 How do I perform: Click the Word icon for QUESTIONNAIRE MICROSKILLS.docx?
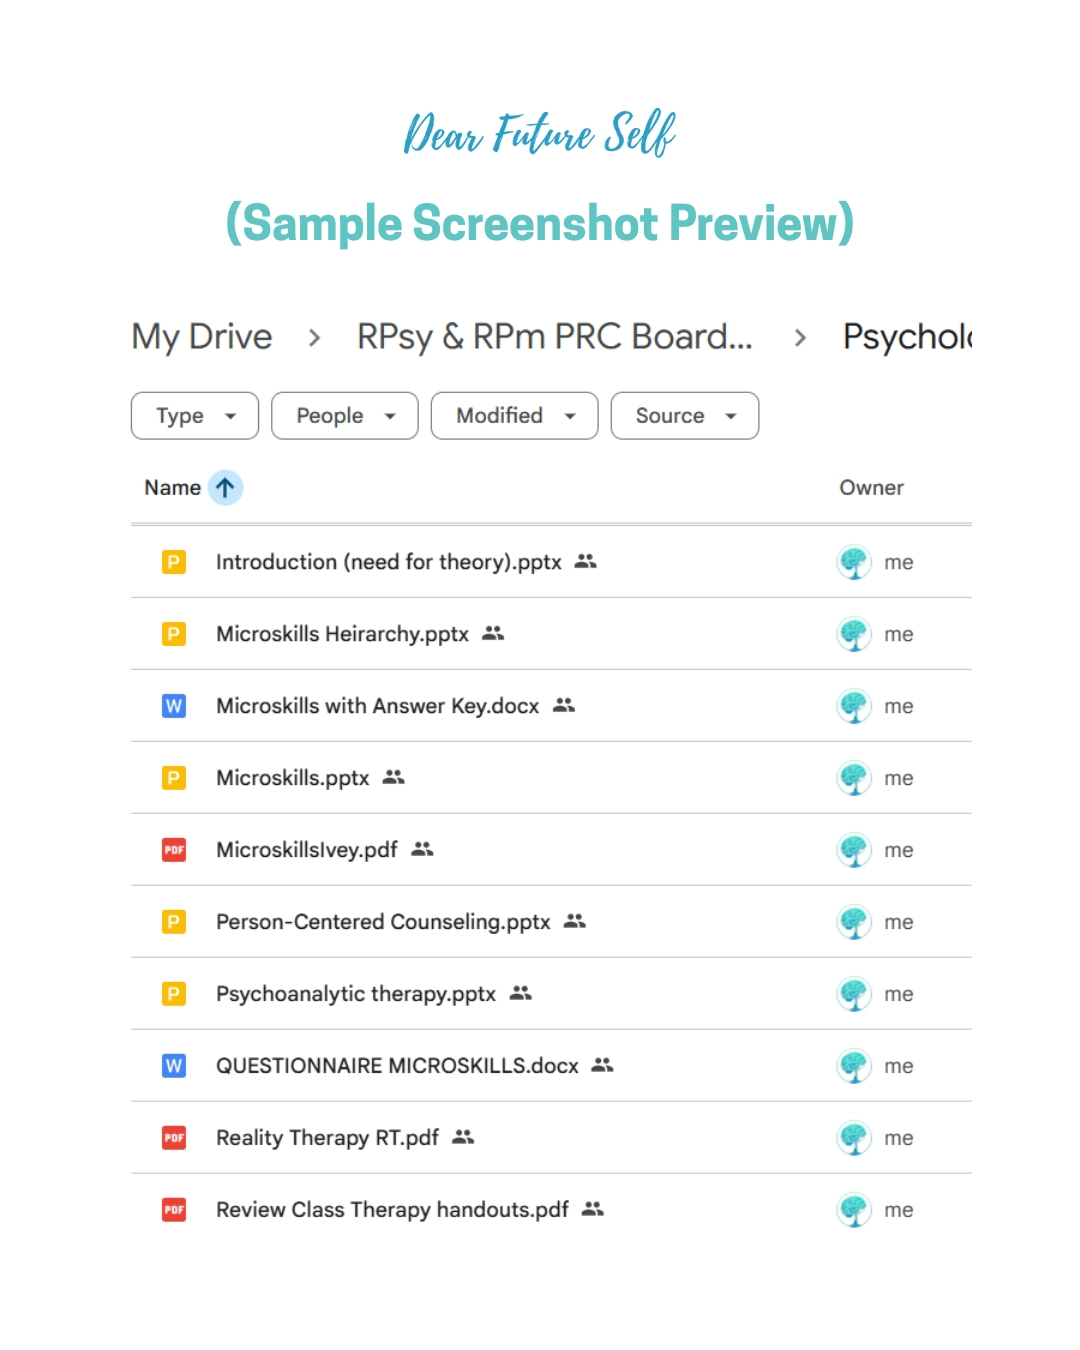pos(174,1066)
